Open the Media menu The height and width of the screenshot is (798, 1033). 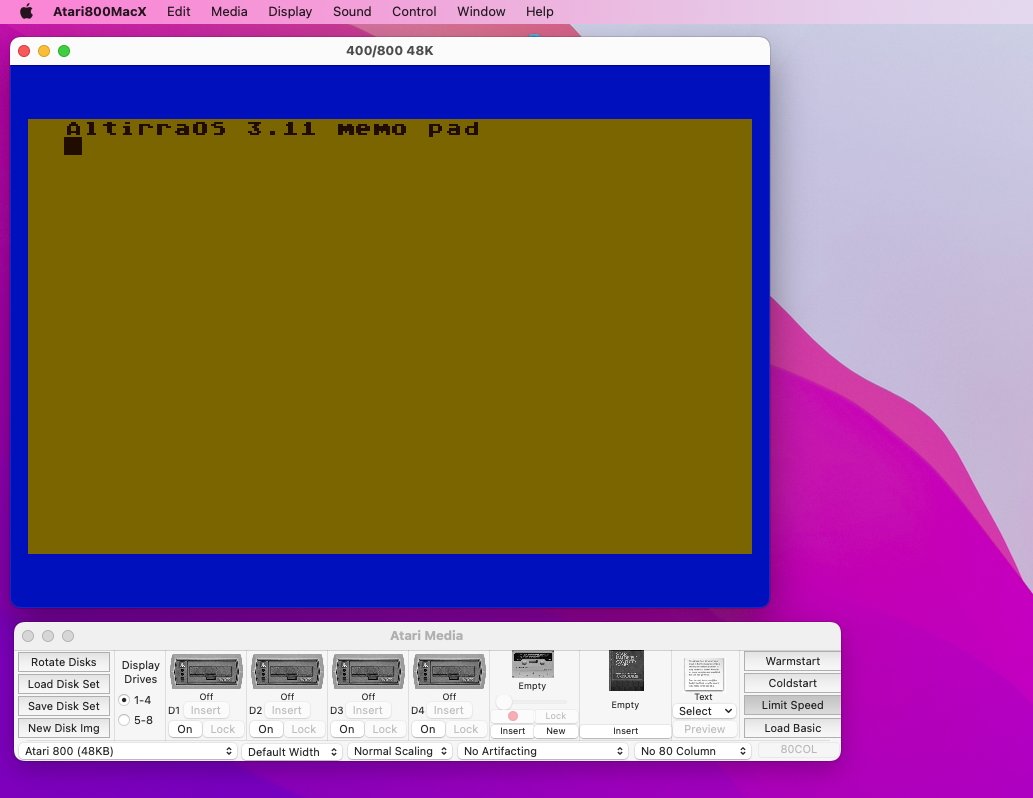point(229,12)
